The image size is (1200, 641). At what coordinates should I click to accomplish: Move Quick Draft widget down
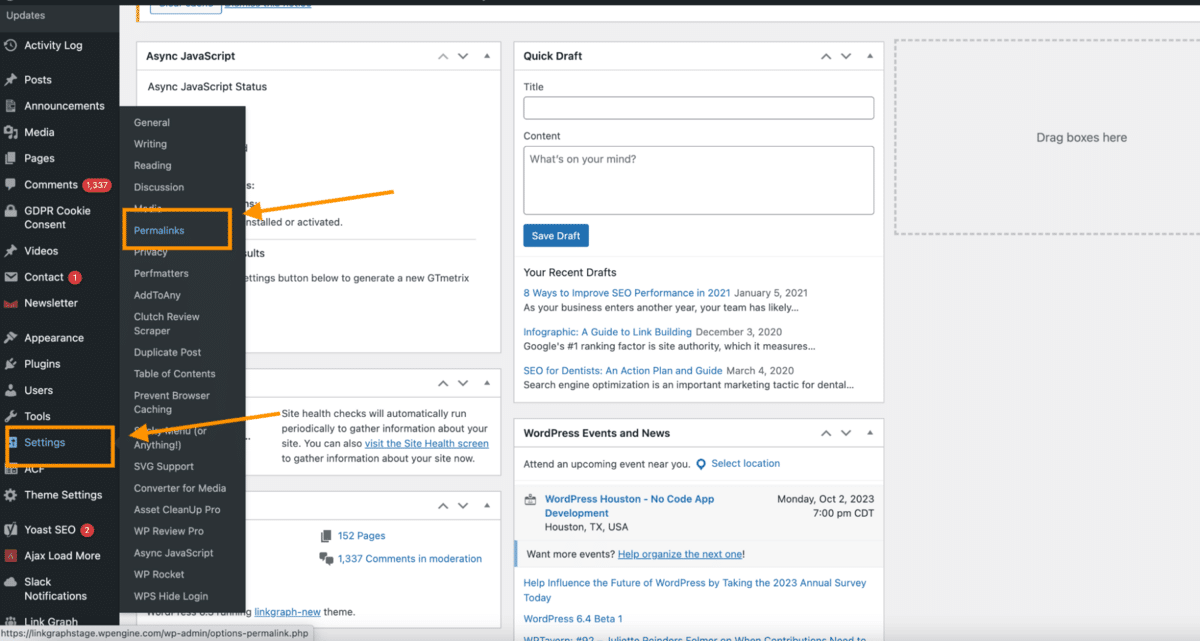tap(846, 56)
